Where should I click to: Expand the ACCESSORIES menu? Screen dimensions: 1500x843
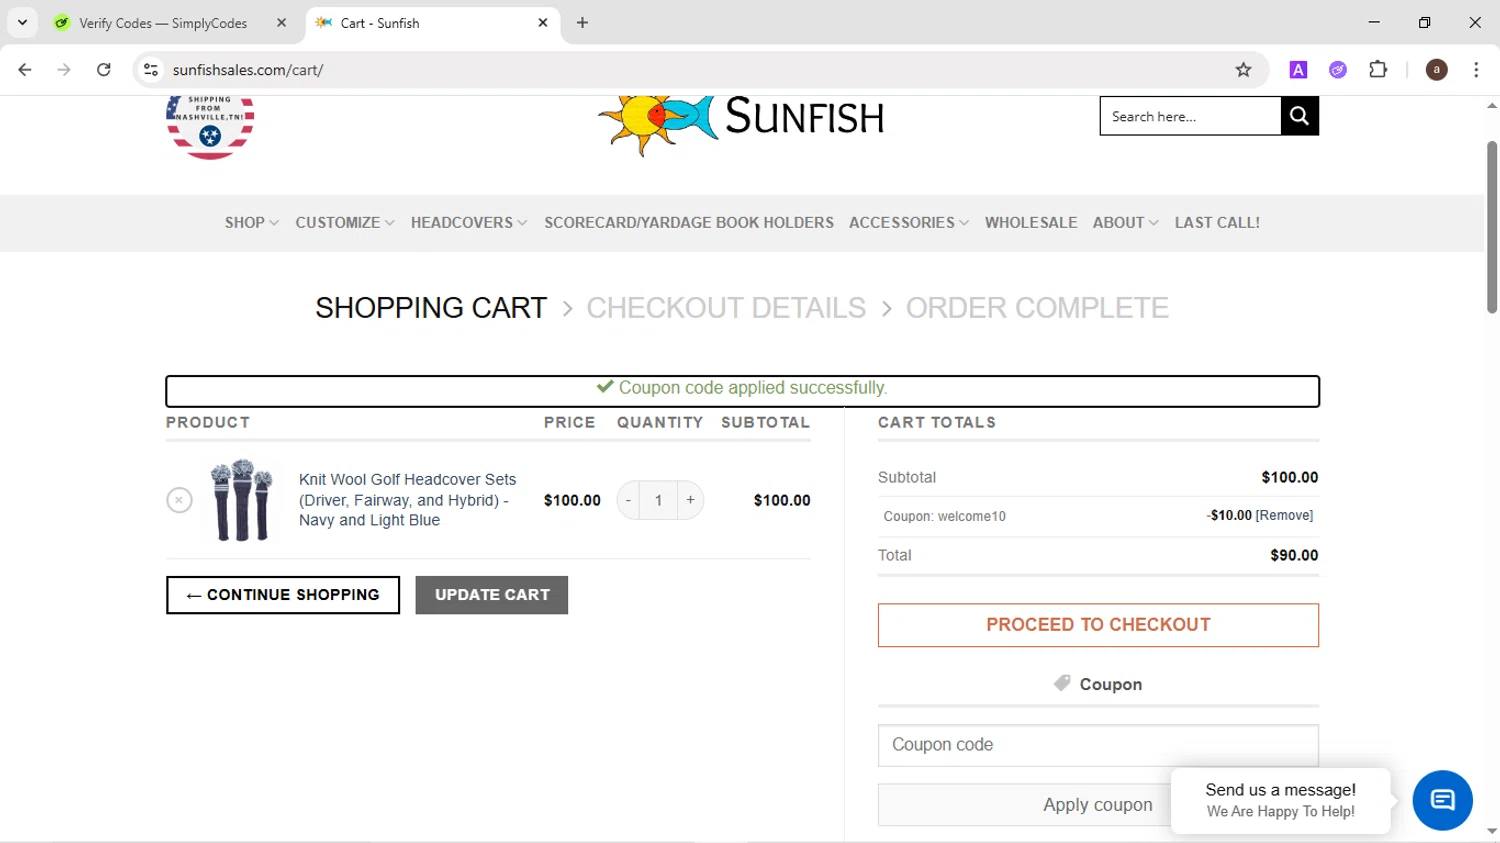[x=909, y=223]
